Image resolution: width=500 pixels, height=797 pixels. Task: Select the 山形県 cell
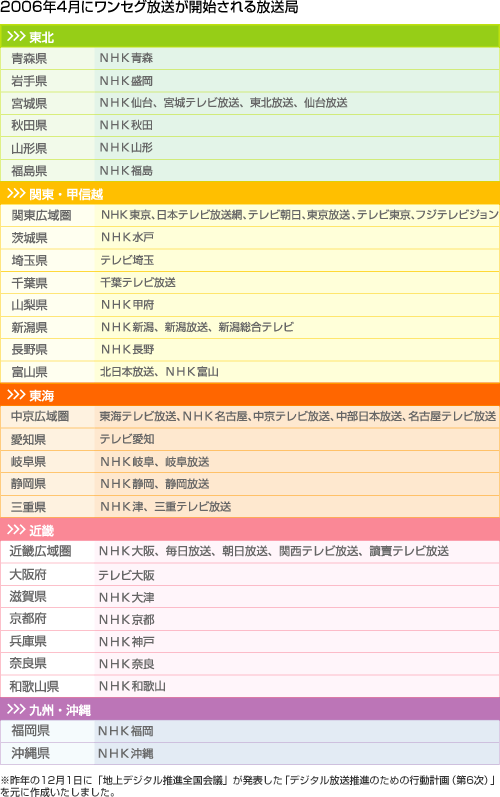tap(47, 148)
